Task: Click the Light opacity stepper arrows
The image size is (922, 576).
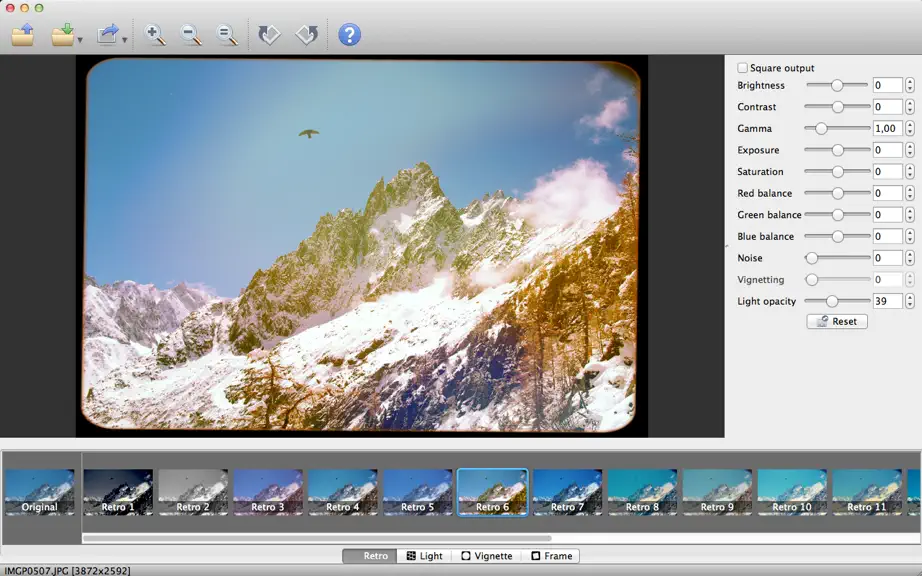Action: click(x=910, y=301)
